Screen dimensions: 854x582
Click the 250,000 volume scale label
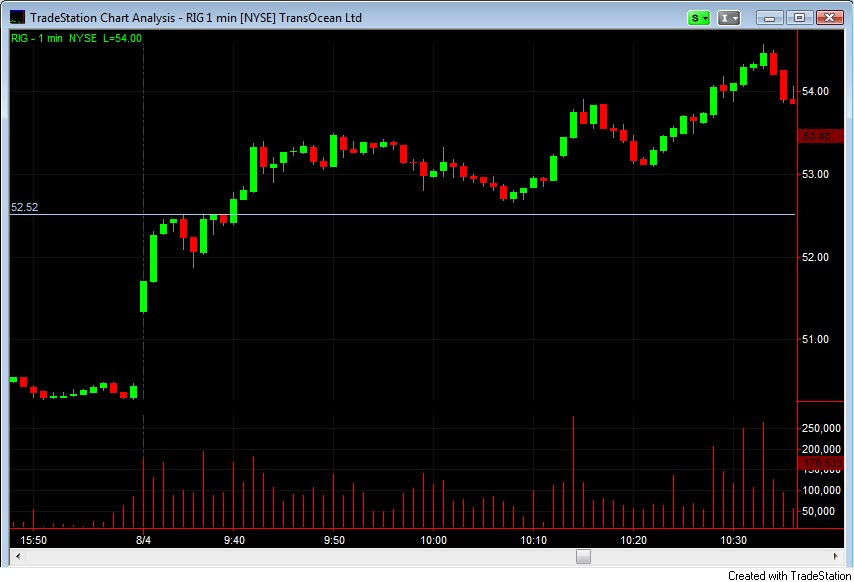[822, 427]
